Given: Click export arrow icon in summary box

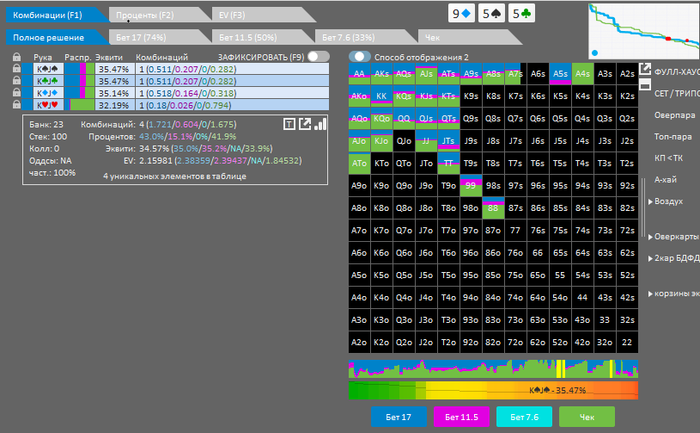Looking at the screenshot, I should tap(305, 124).
